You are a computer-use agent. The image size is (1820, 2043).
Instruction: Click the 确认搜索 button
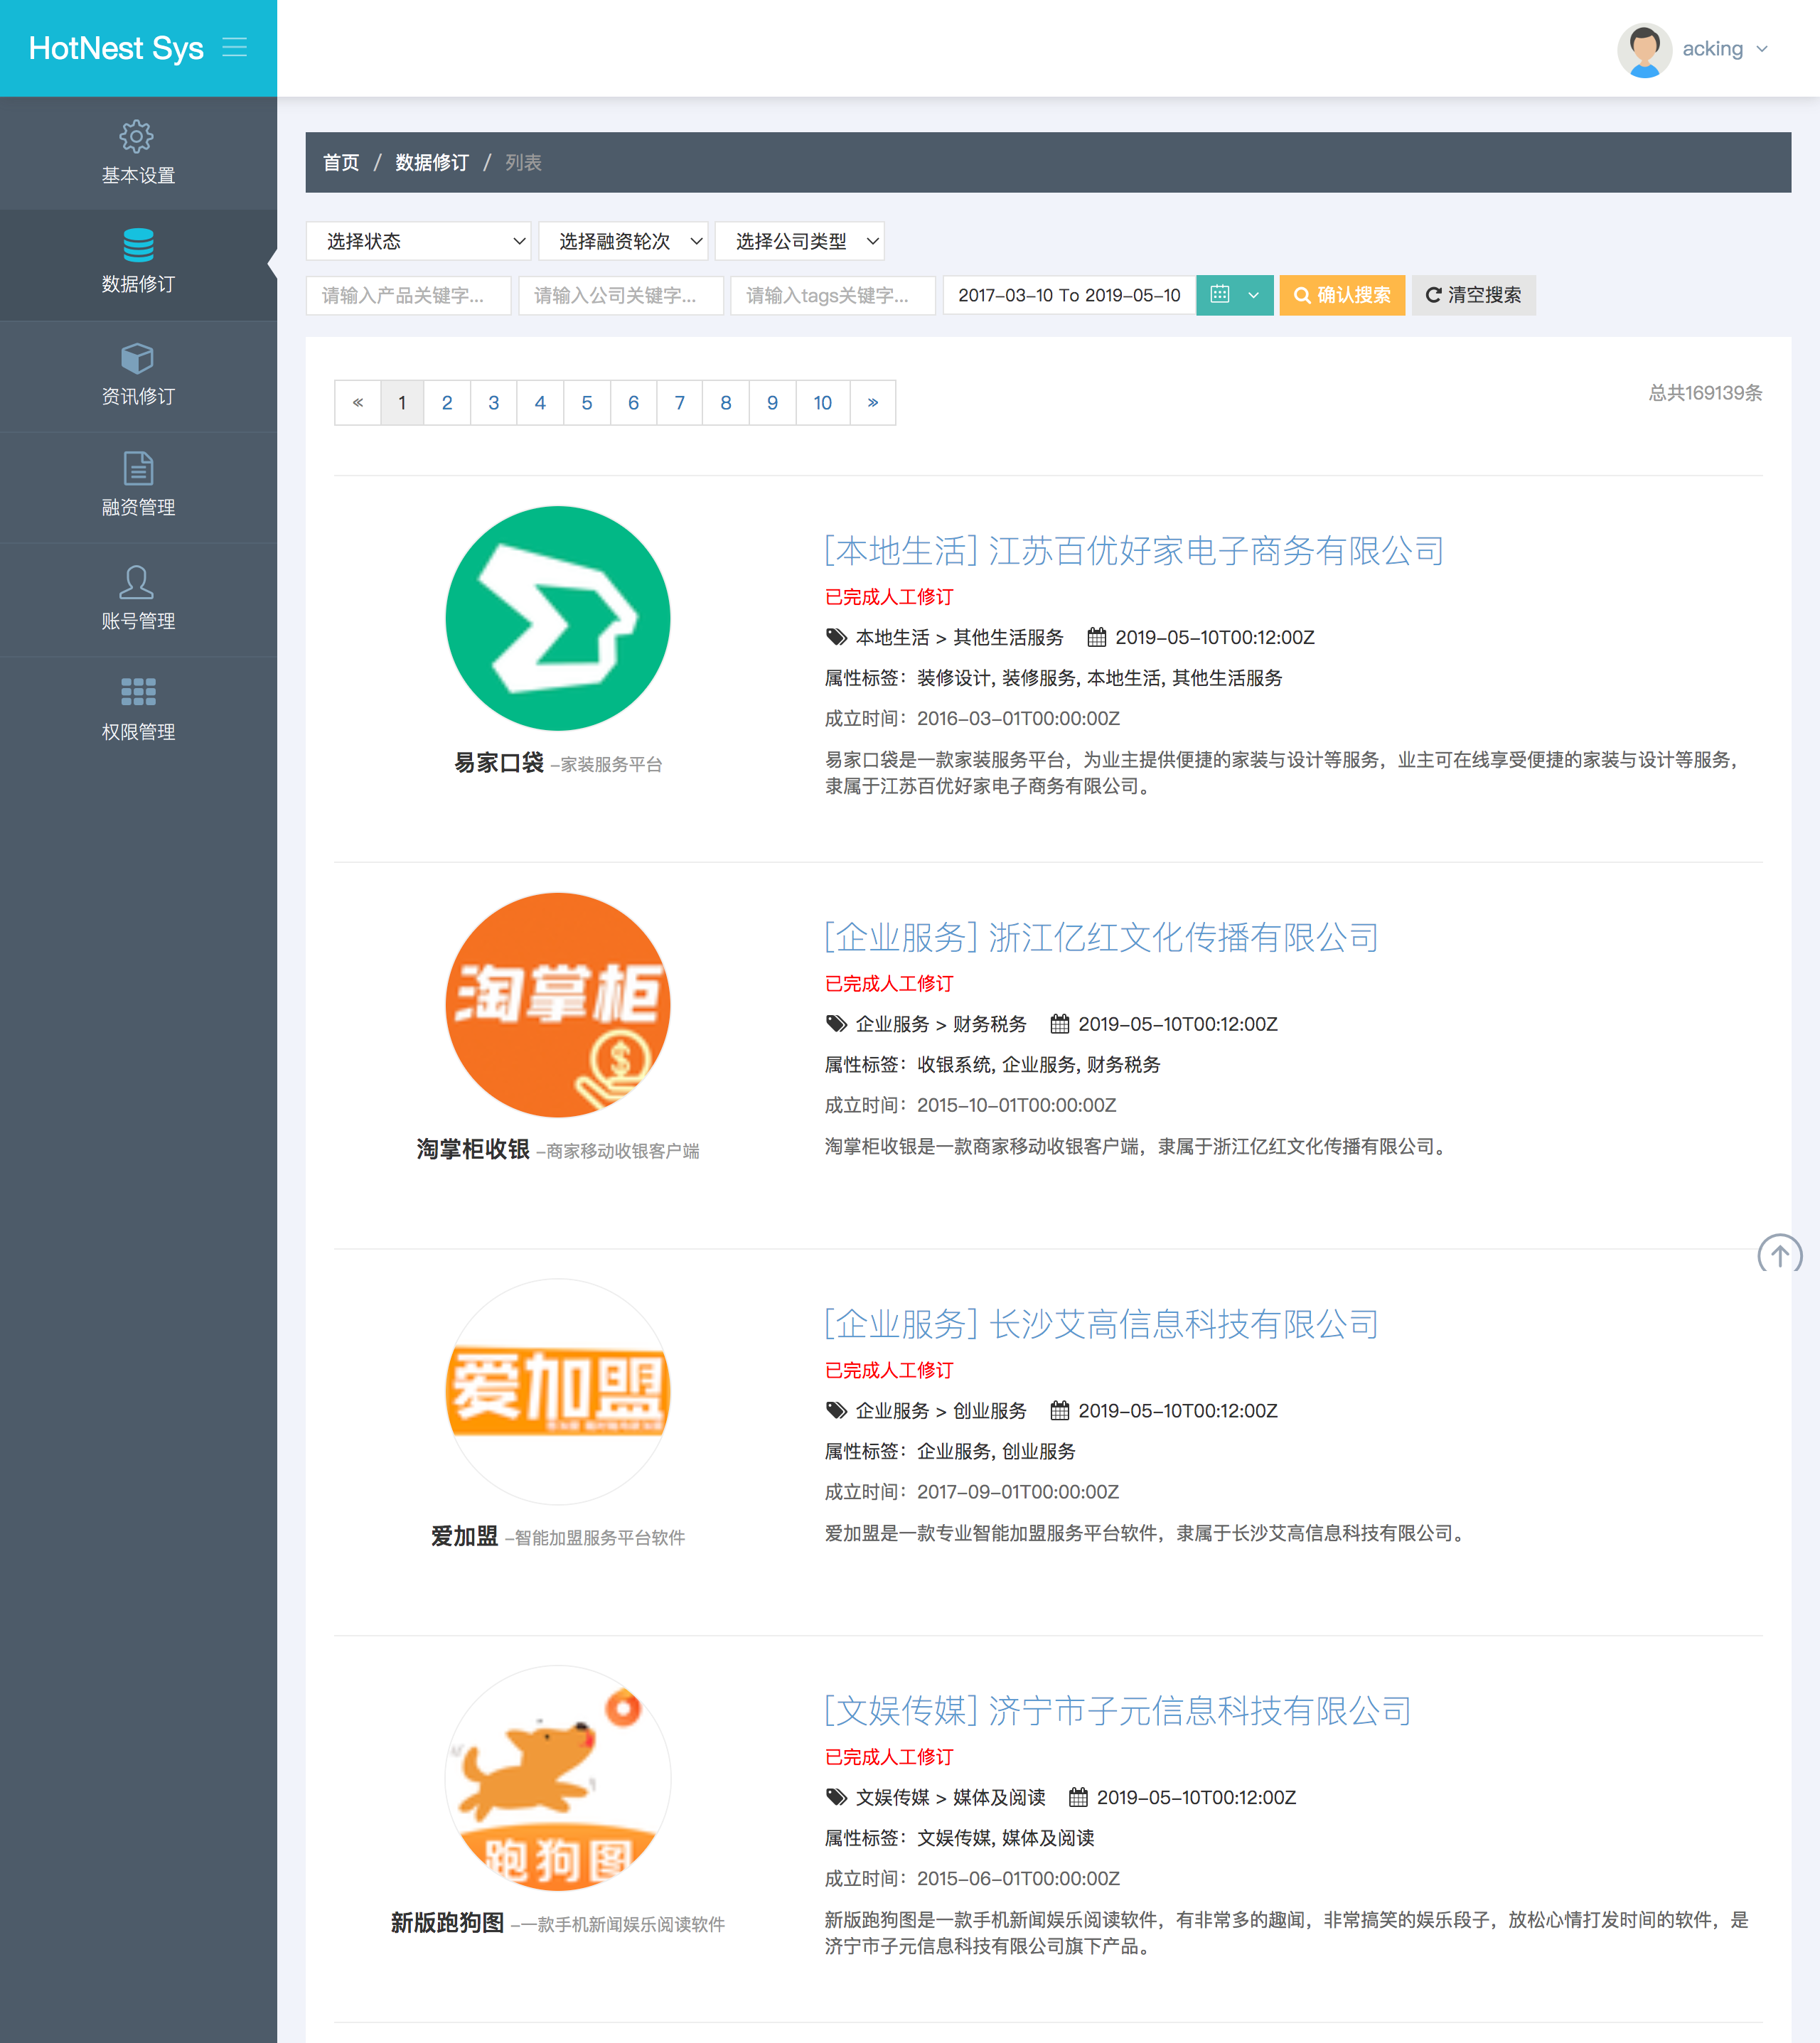[x=1342, y=295]
